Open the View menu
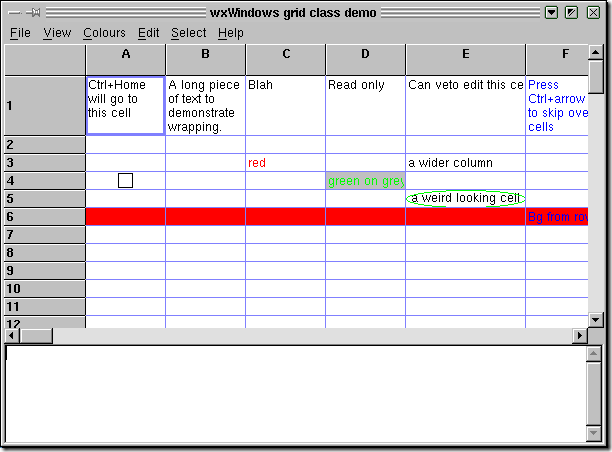Viewport: 612px width, 452px height. point(57,33)
